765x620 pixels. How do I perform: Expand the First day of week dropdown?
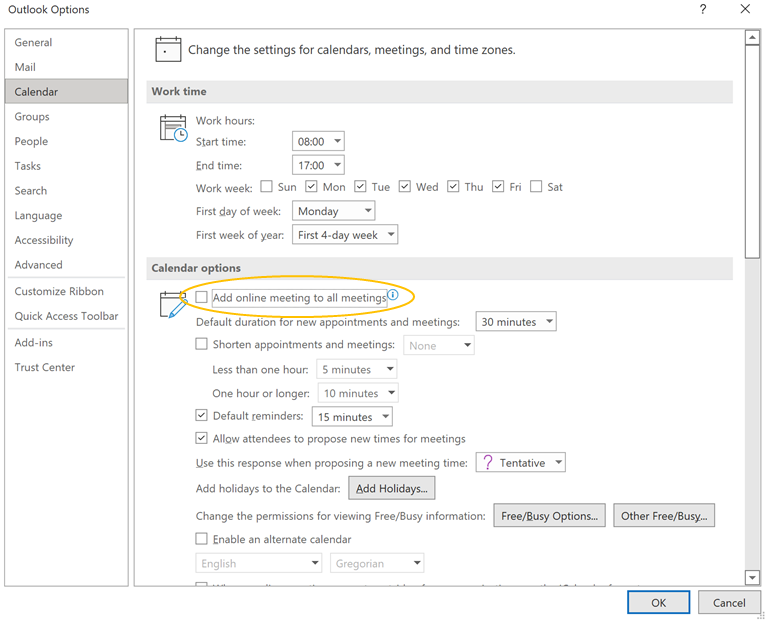[334, 211]
